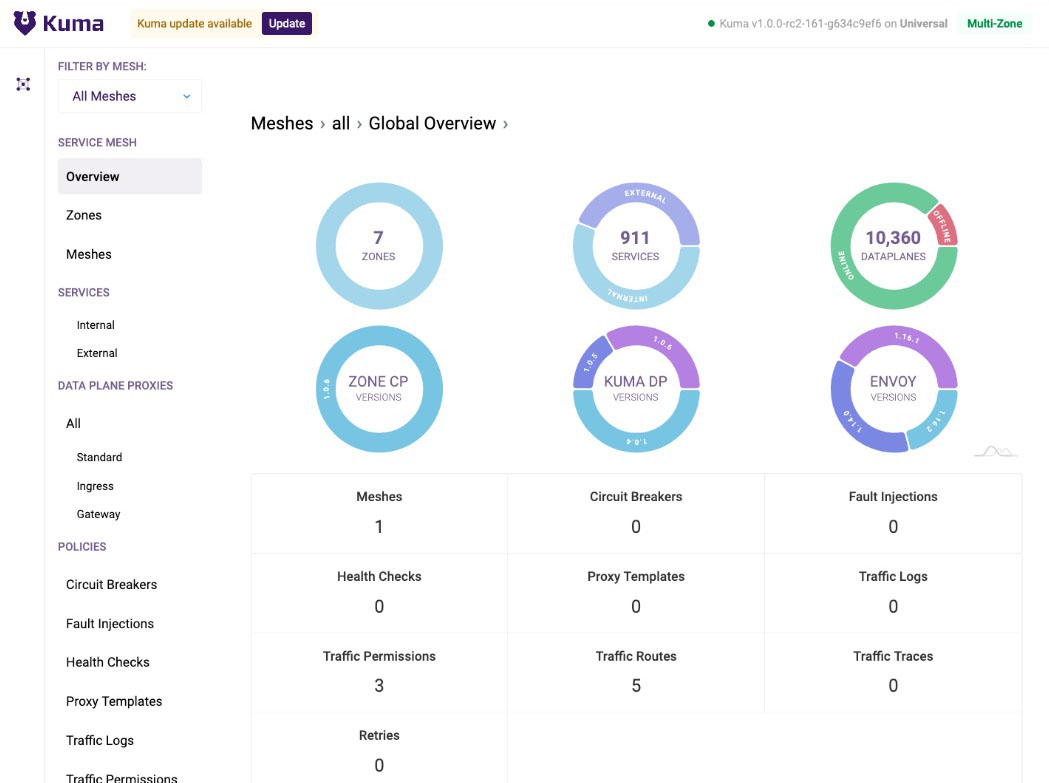
Task: Click the Services donut chart
Action: pyautogui.click(x=636, y=246)
